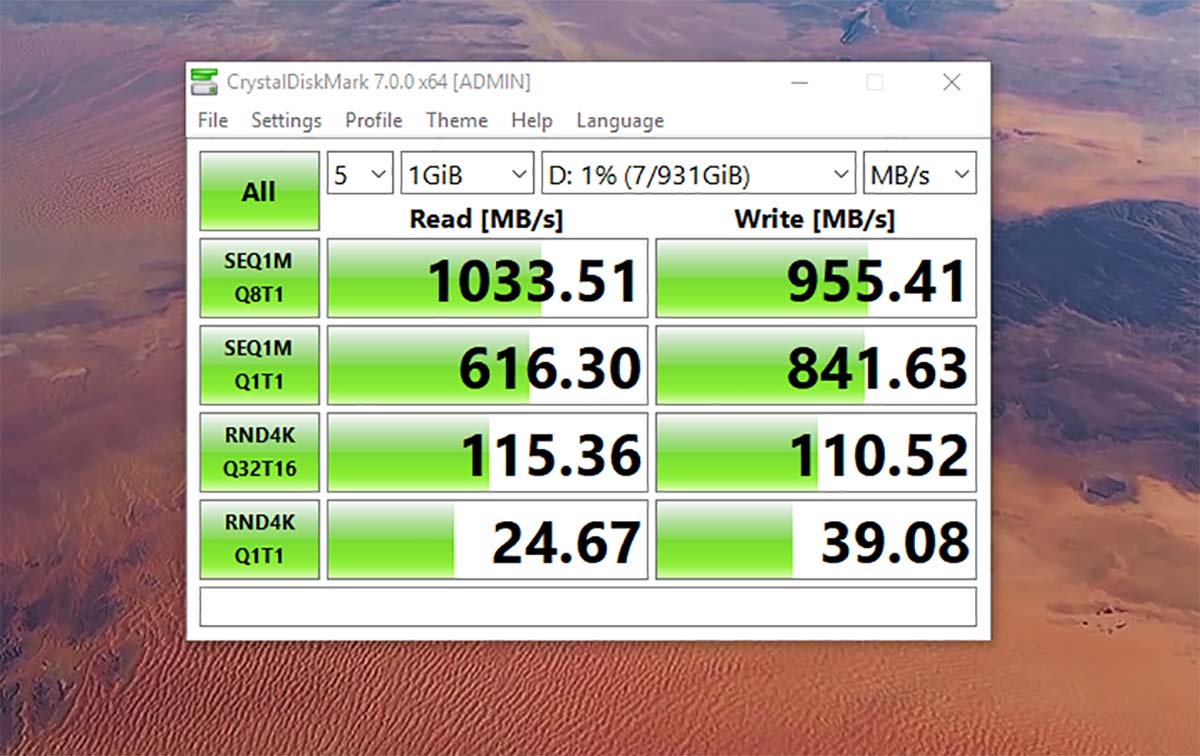Expand the 1GiB test size dropdown
The width and height of the screenshot is (1200, 756).
pyautogui.click(x=466, y=176)
